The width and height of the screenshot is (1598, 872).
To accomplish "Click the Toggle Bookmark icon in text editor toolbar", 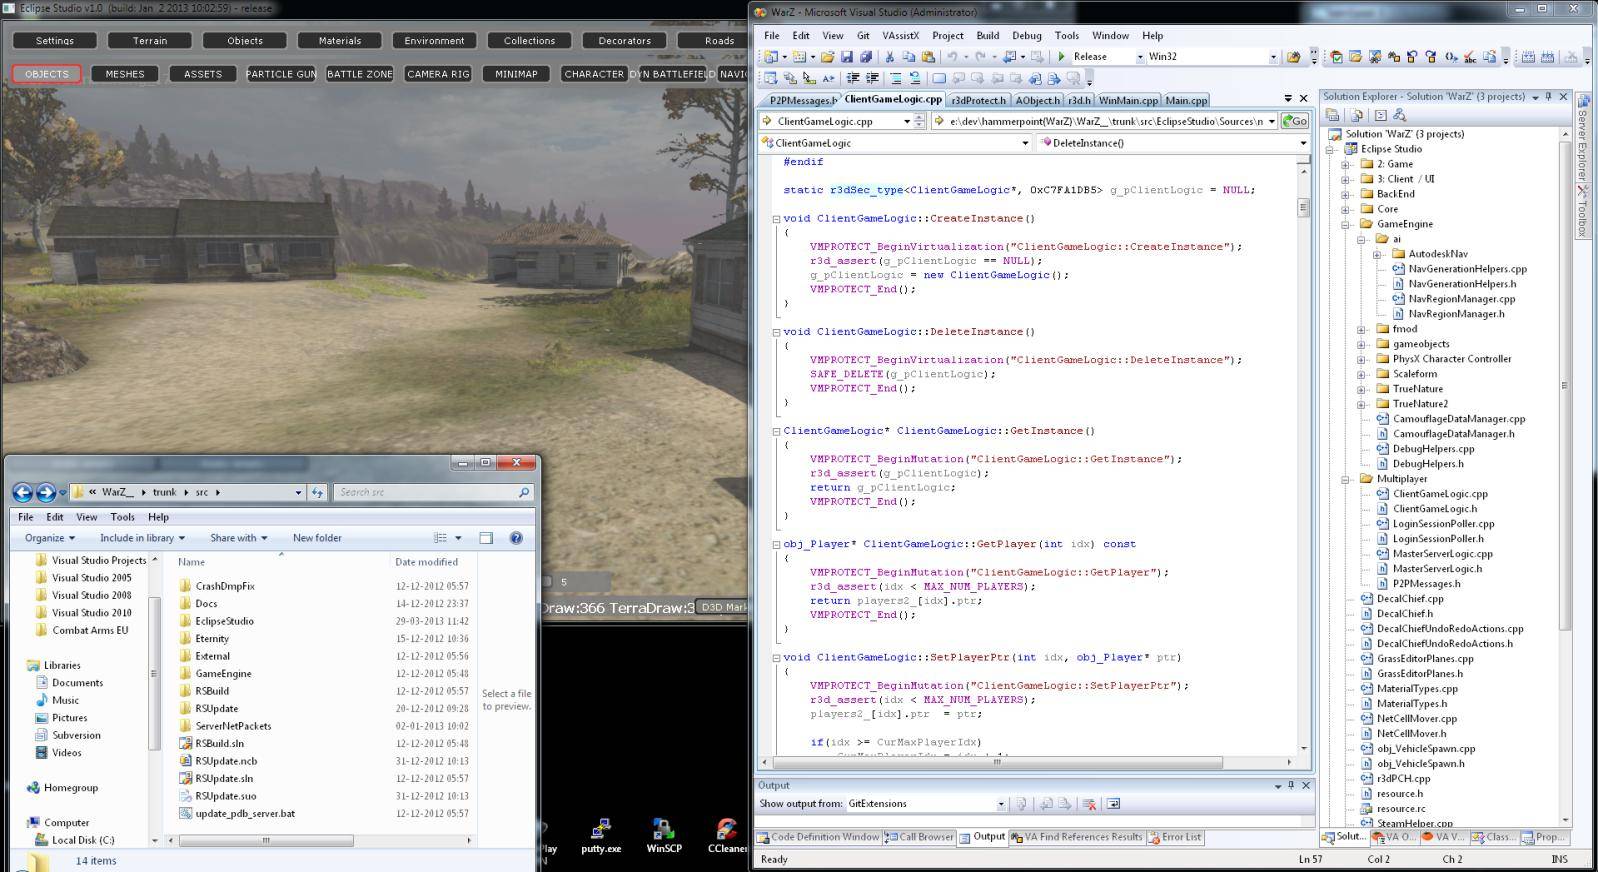I will tap(938, 78).
